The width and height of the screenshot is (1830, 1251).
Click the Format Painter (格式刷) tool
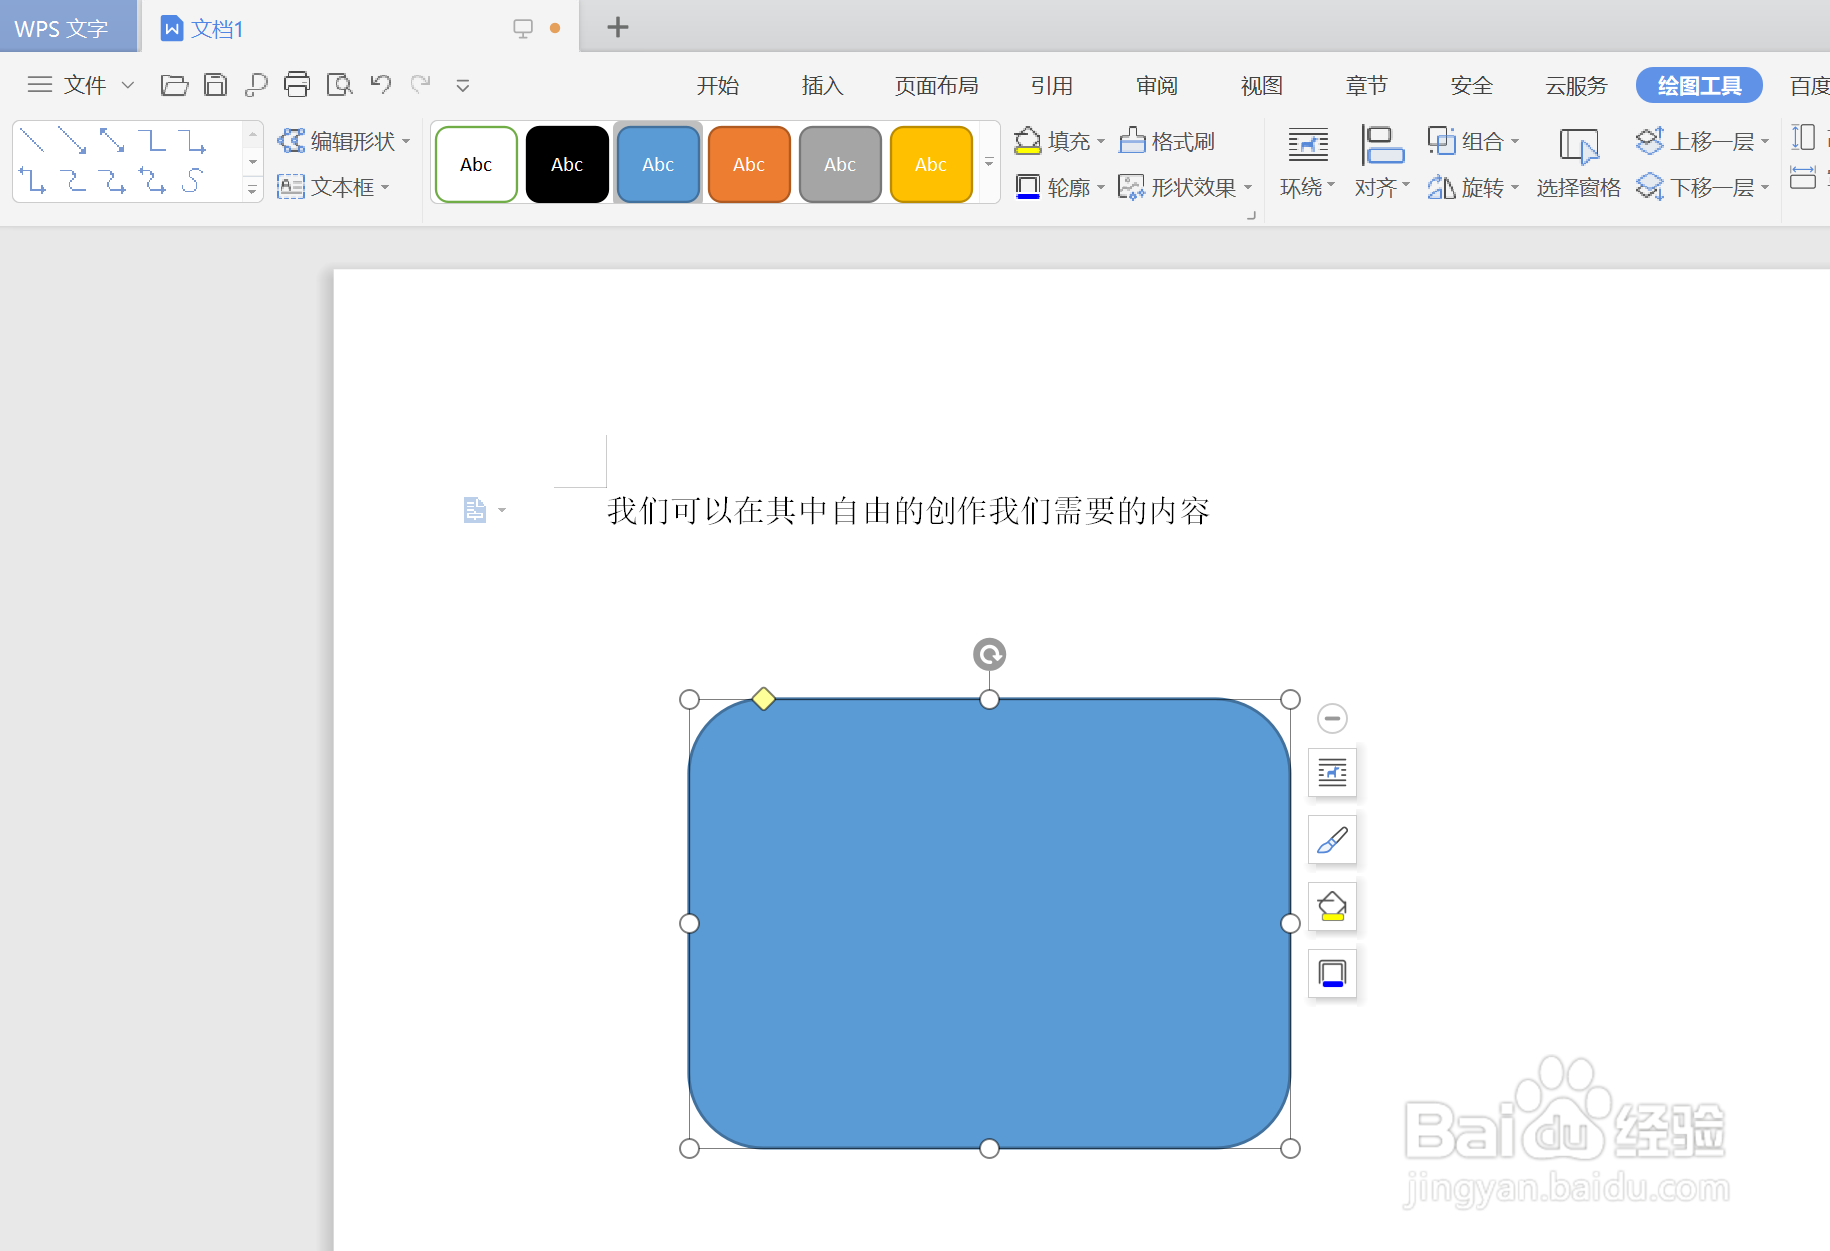pyautogui.click(x=1166, y=141)
